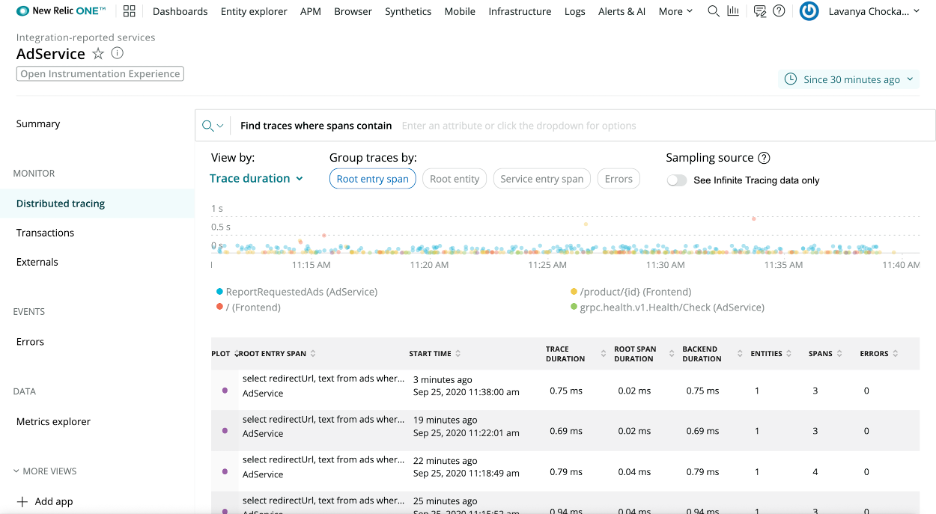This screenshot has width=936, height=514.
Task: Click the Open Instrumentation Experience tag
Action: 100,73
